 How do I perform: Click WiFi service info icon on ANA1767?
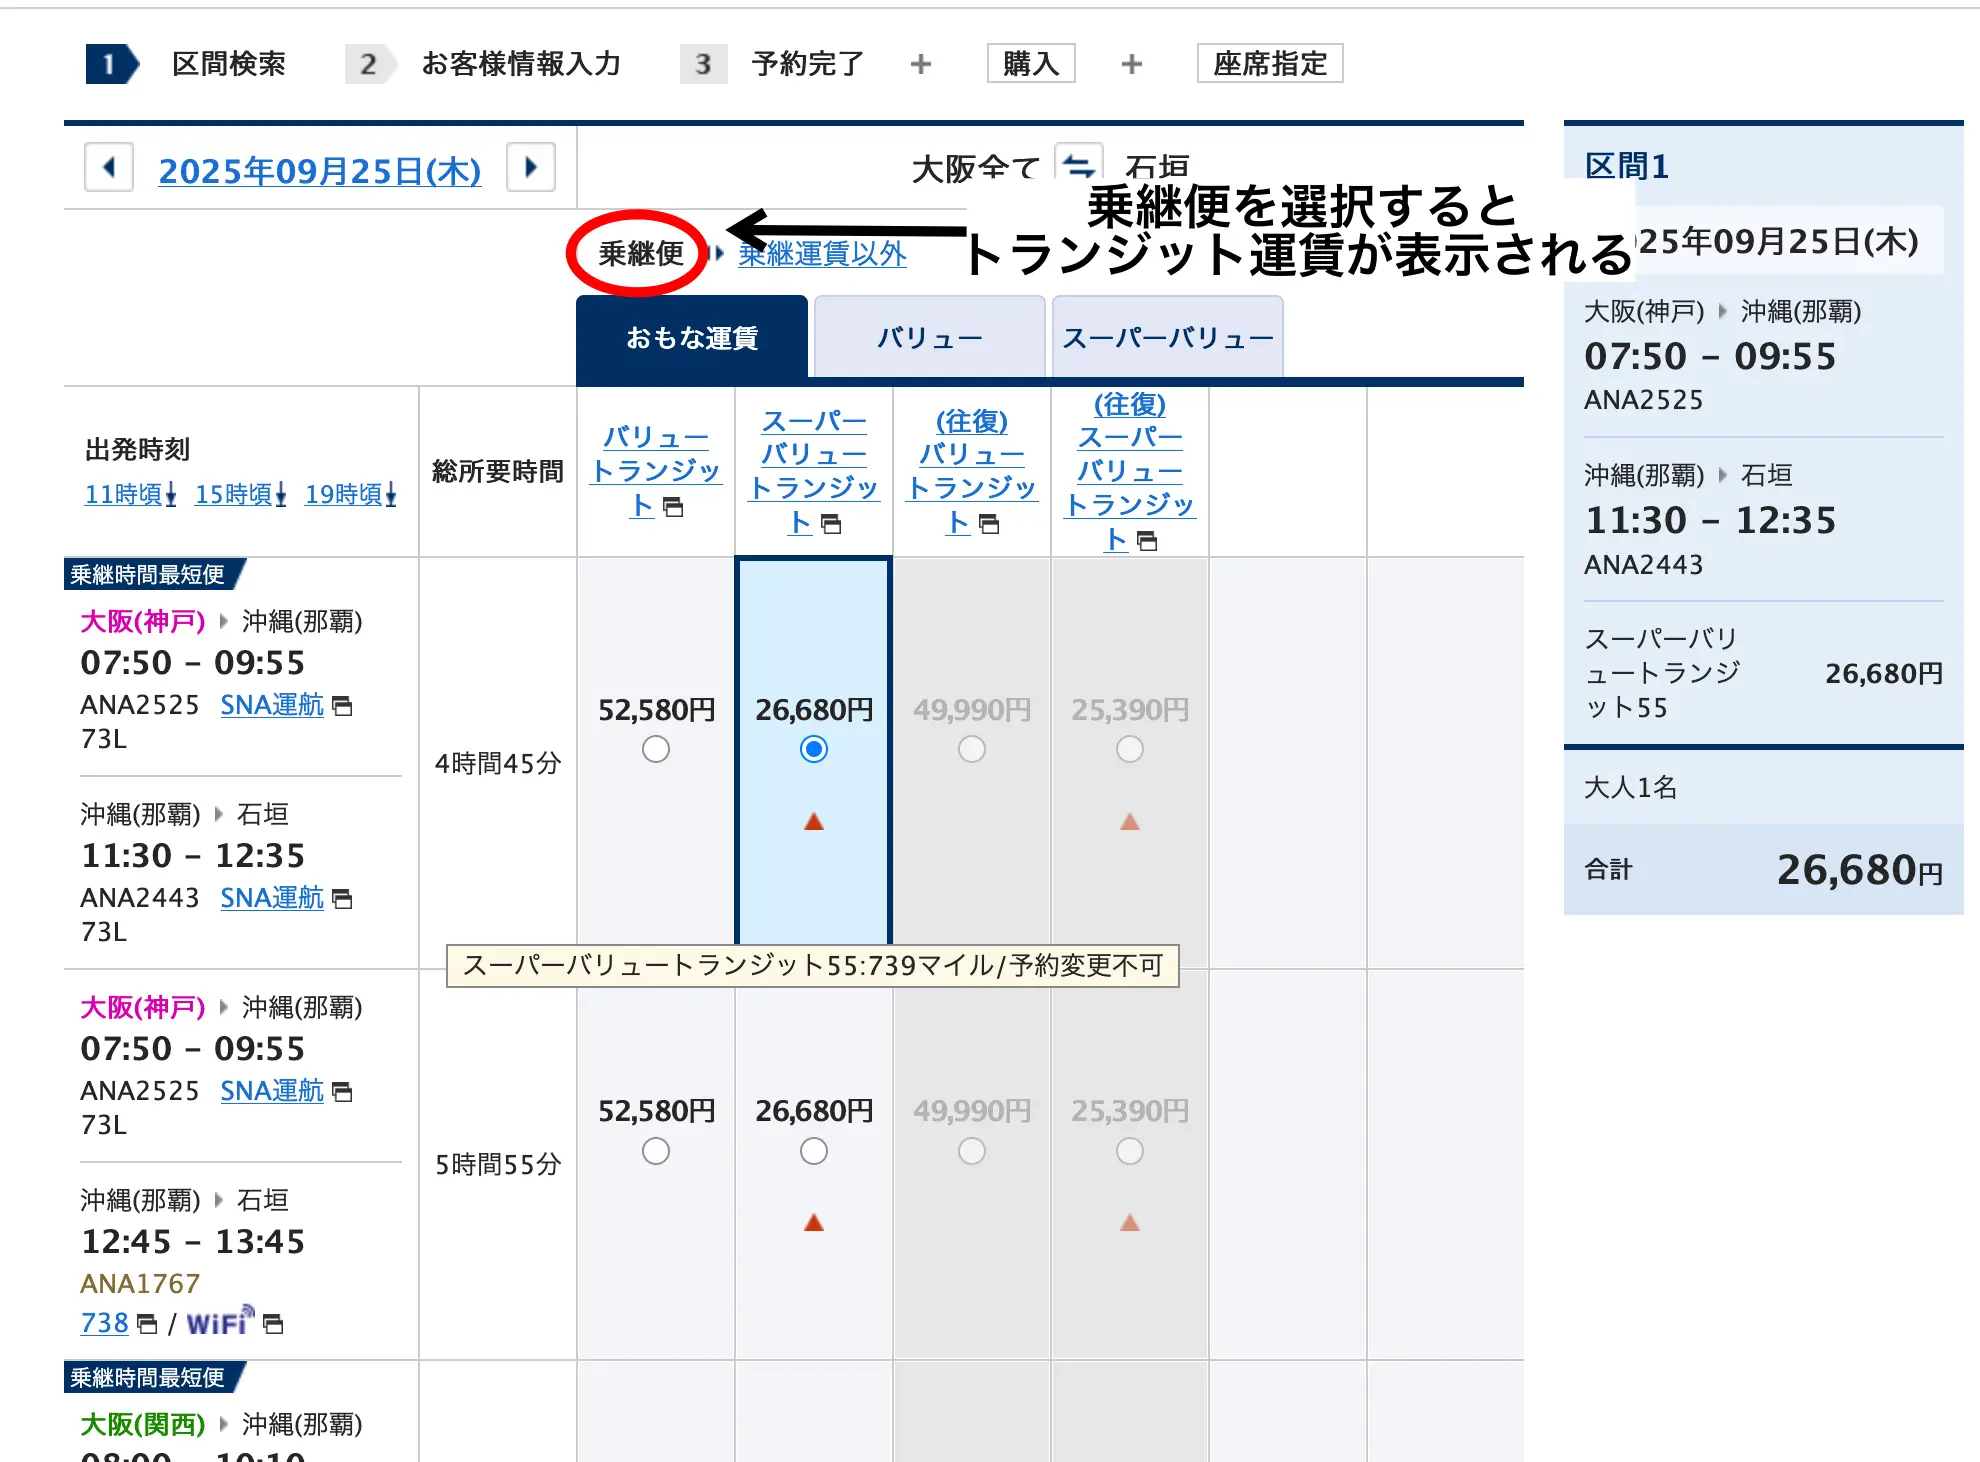coord(220,1323)
